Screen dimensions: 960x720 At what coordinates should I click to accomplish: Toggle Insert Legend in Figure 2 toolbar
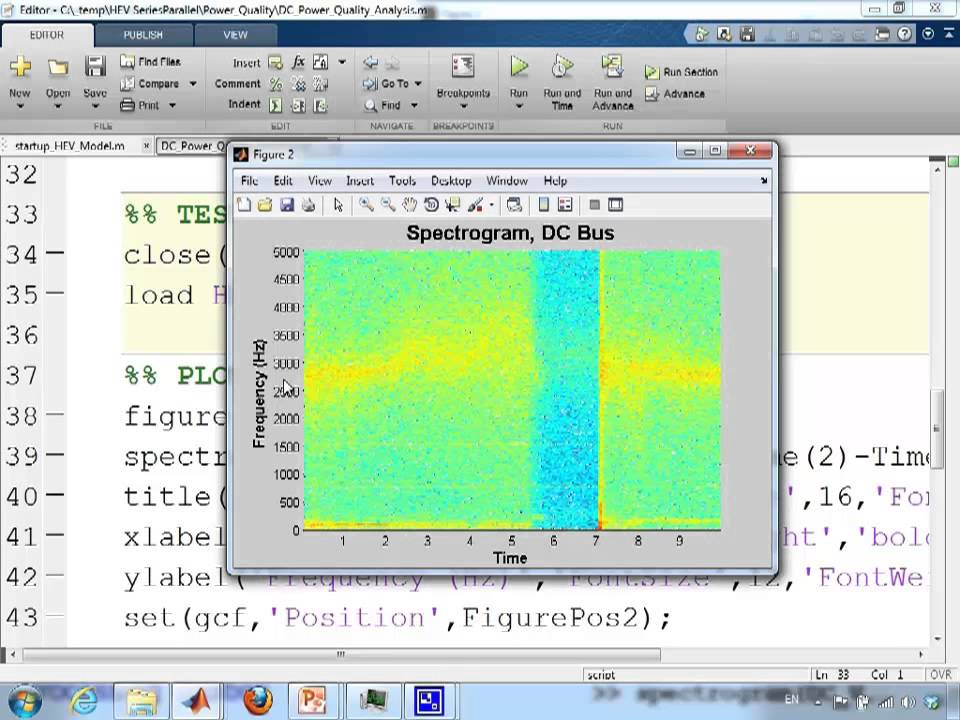pos(565,205)
